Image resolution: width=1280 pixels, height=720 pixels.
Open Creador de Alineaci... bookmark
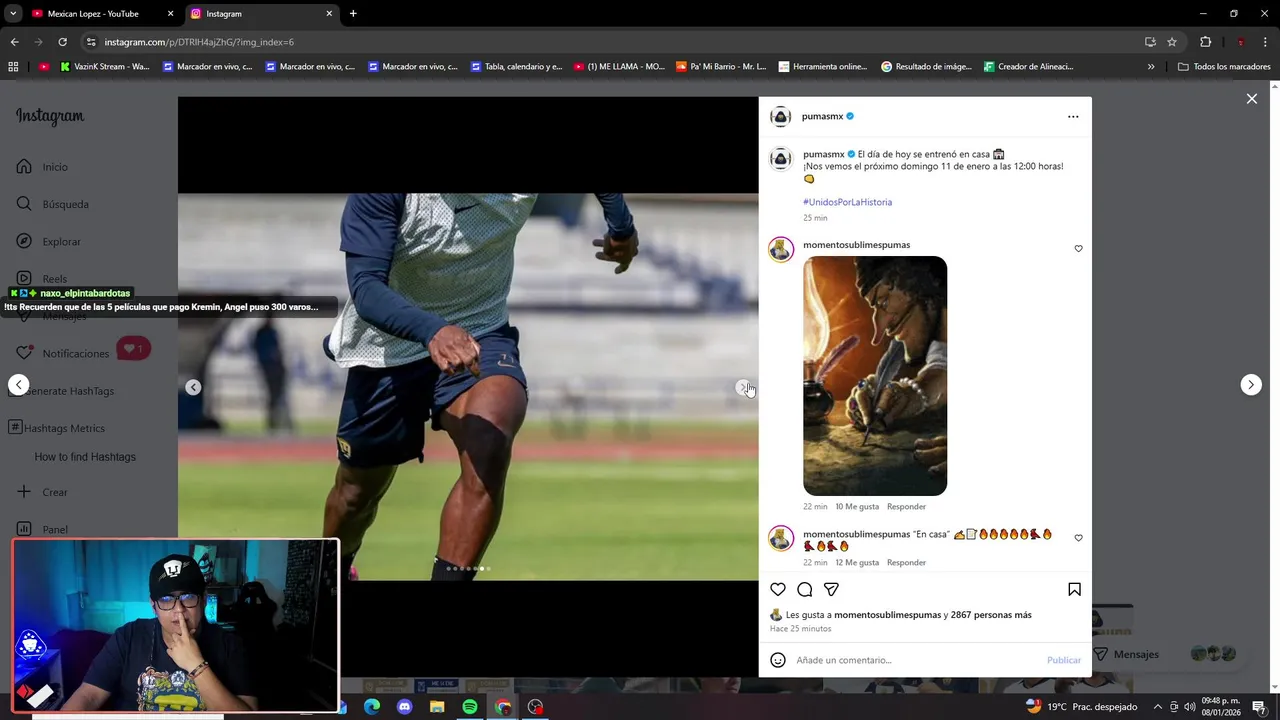(x=1028, y=67)
